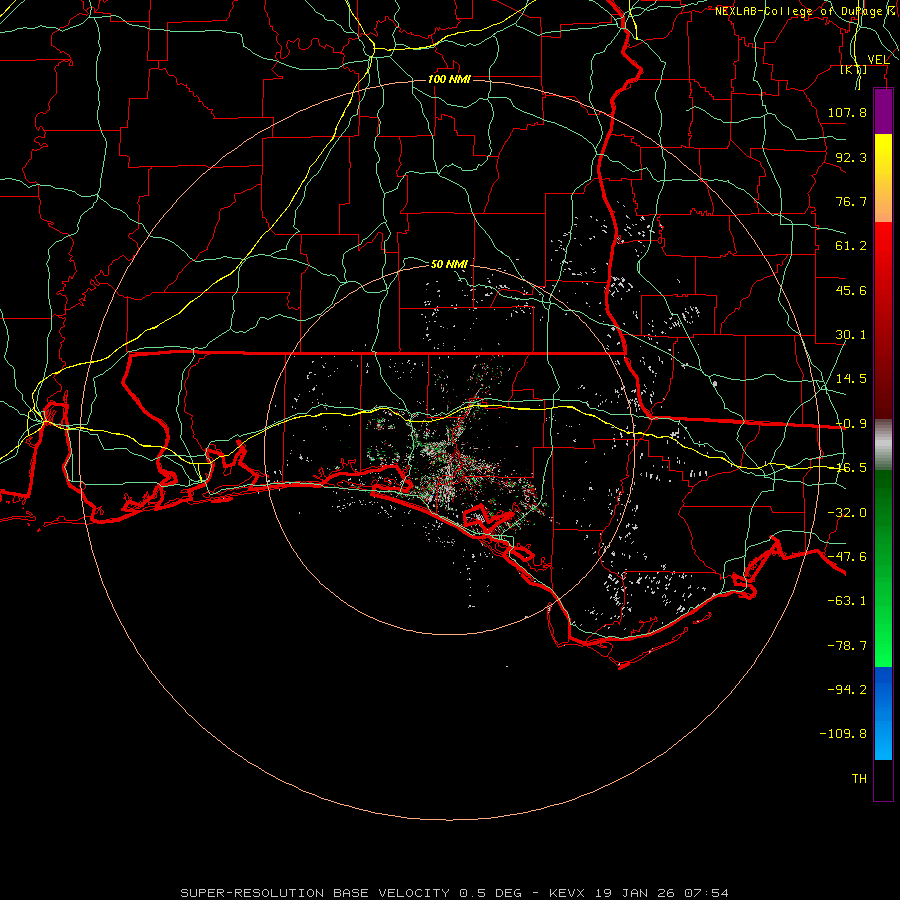This screenshot has width=900, height=900.
Task: Select the 107.8 legend value
Action: coord(847,112)
